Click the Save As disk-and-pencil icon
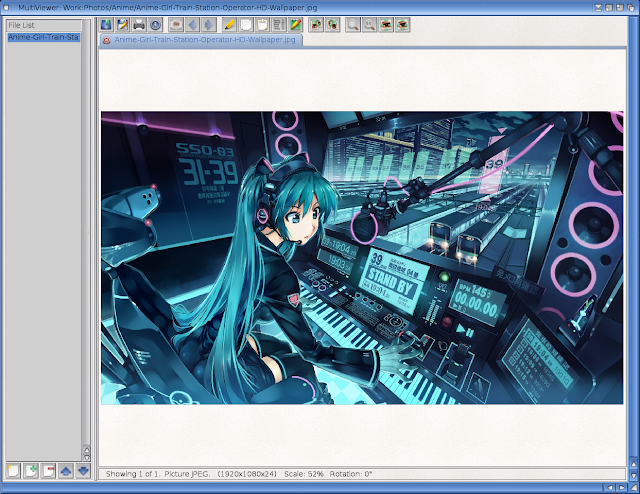Viewport: 640px width, 494px height. pyautogui.click(x=122, y=25)
